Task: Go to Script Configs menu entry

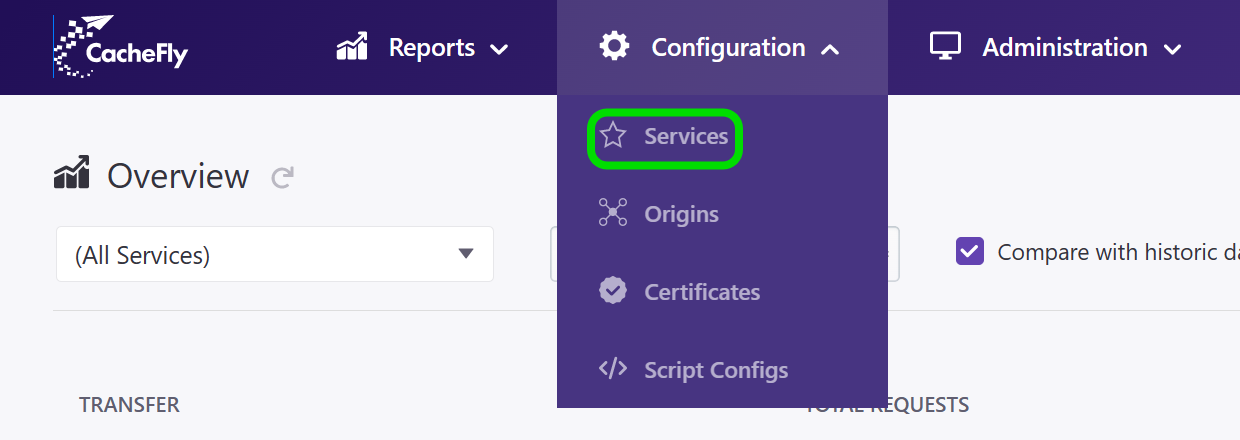Action: click(716, 370)
